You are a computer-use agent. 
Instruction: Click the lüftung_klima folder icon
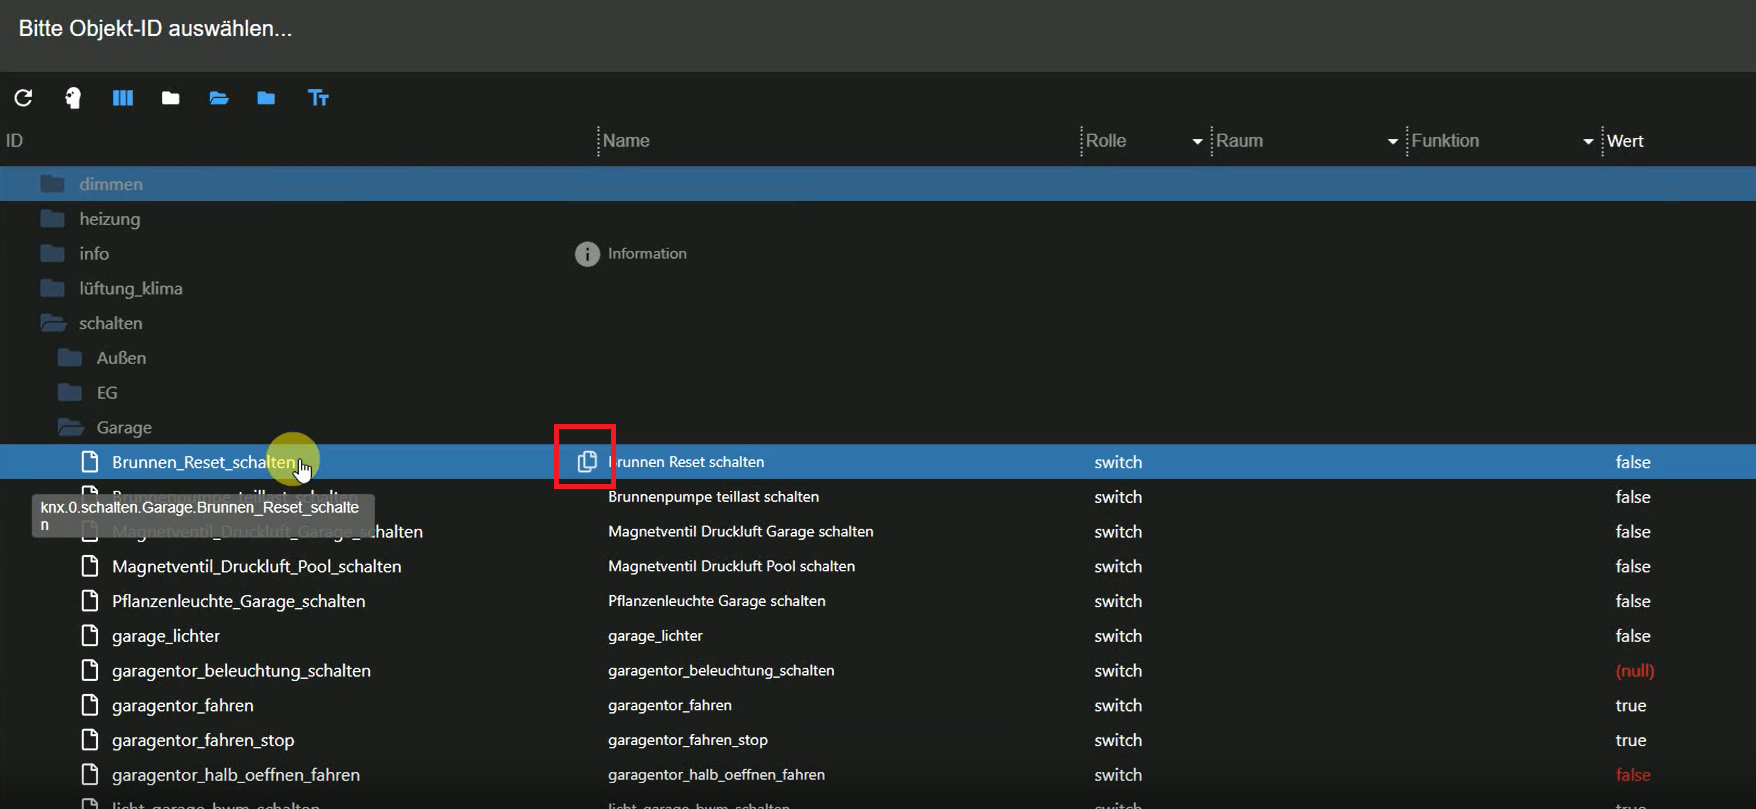[52, 288]
